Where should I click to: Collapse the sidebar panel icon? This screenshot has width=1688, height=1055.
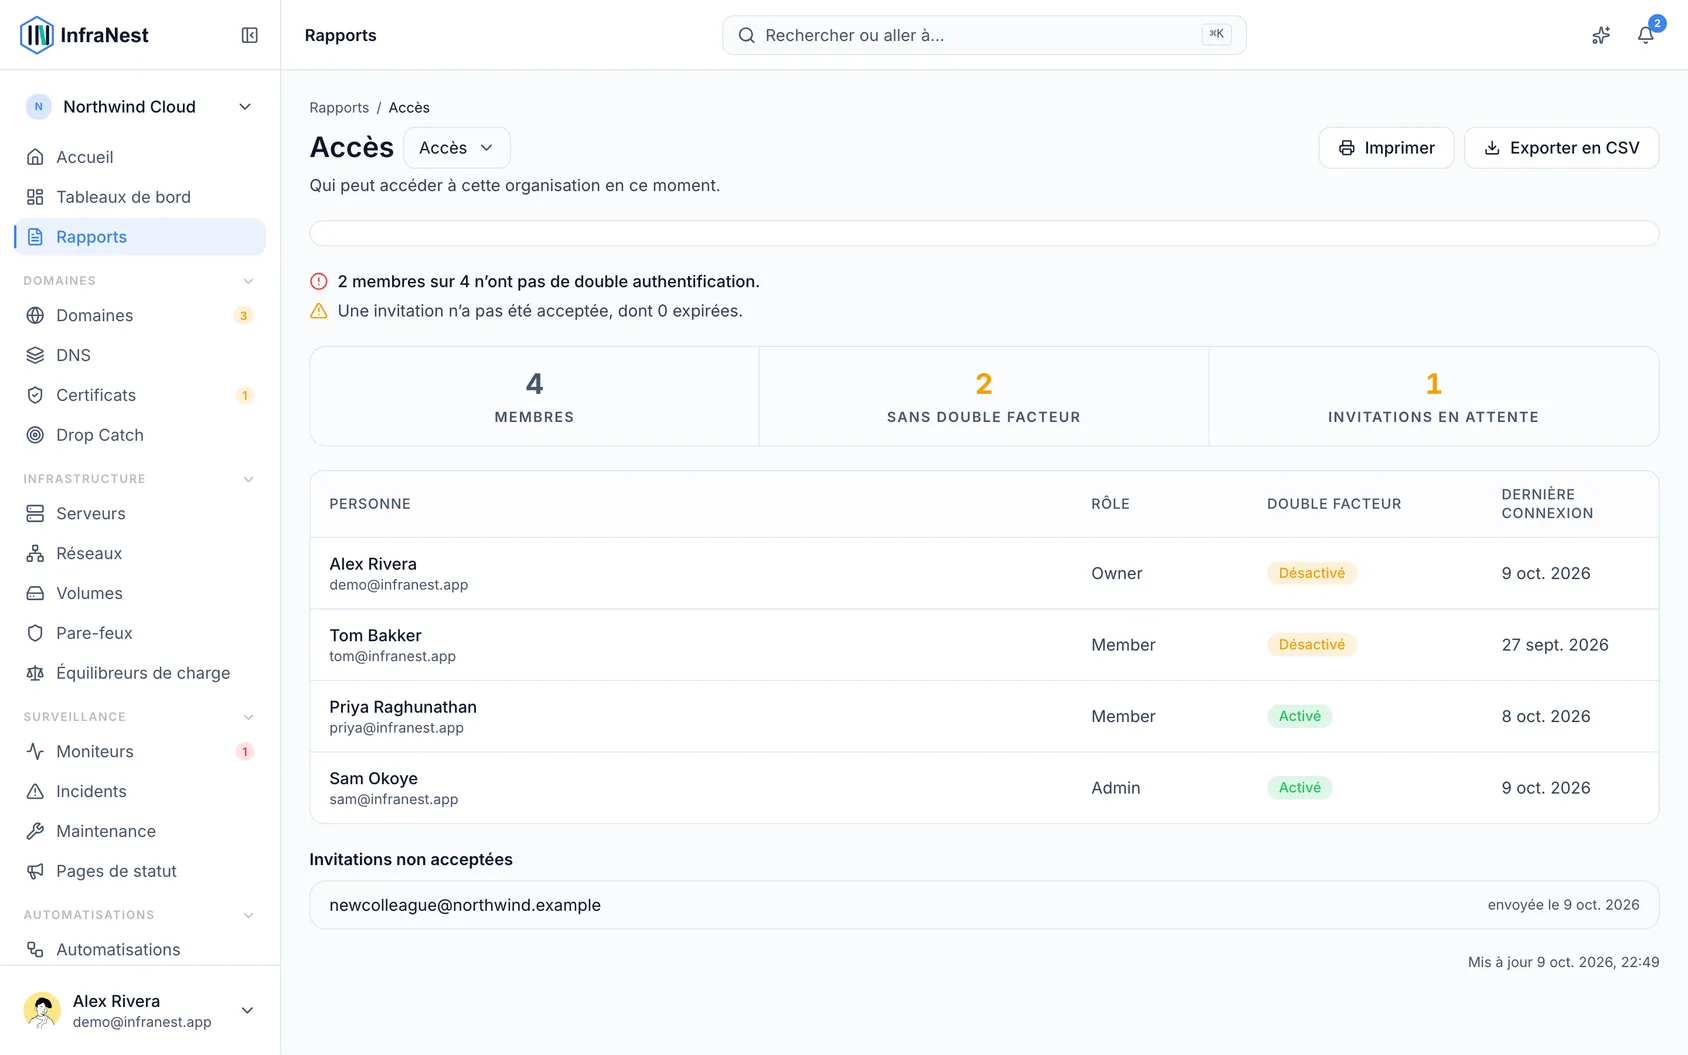250,35
